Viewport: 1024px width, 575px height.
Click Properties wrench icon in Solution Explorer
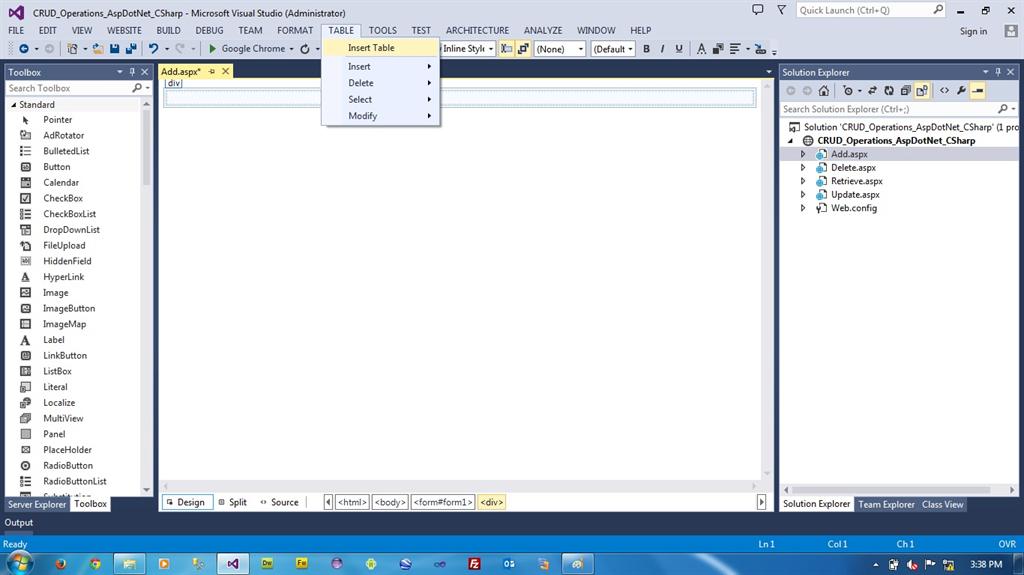[x=961, y=91]
